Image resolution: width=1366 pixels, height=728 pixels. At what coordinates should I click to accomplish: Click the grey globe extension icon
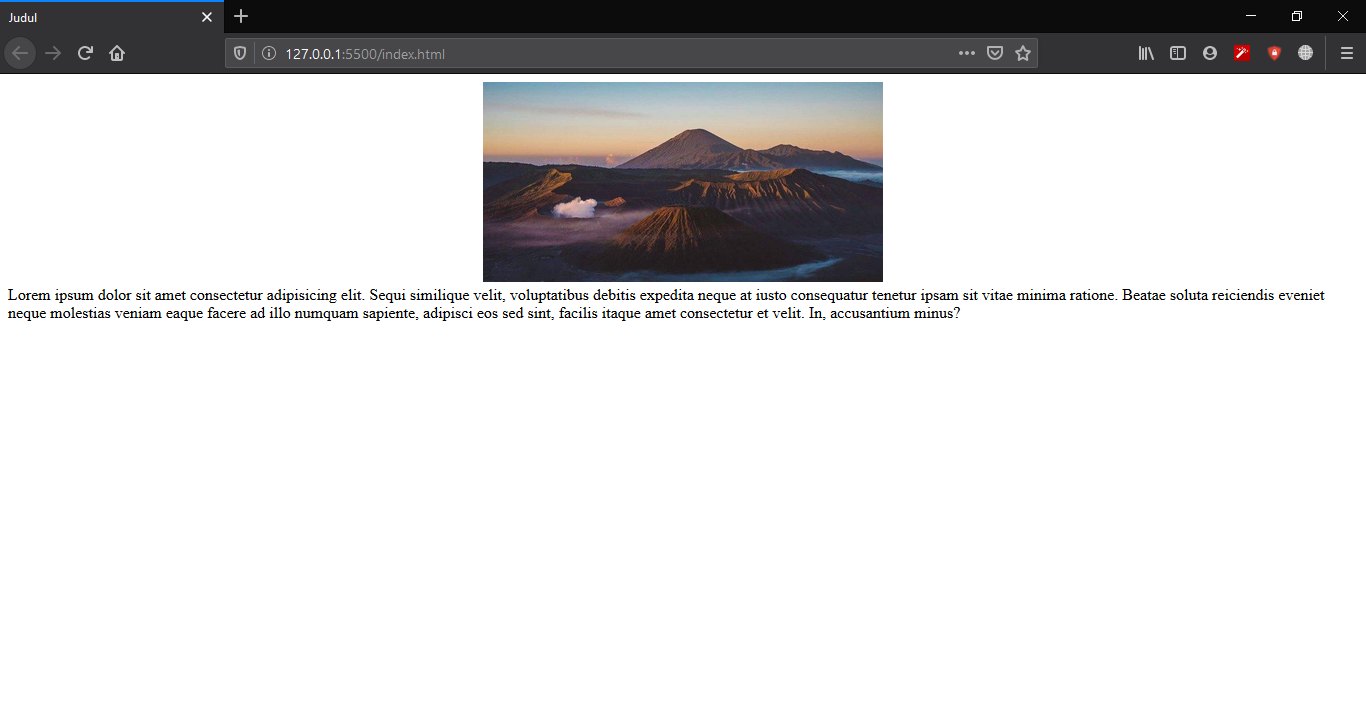[1305, 53]
